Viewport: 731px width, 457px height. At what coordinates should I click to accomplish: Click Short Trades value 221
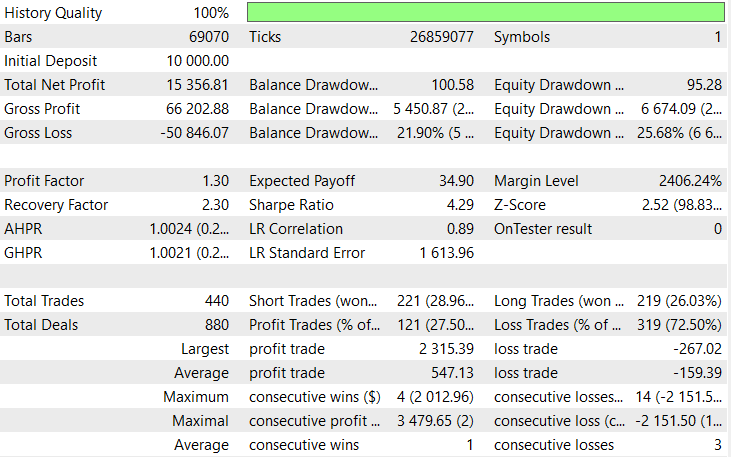435,301
